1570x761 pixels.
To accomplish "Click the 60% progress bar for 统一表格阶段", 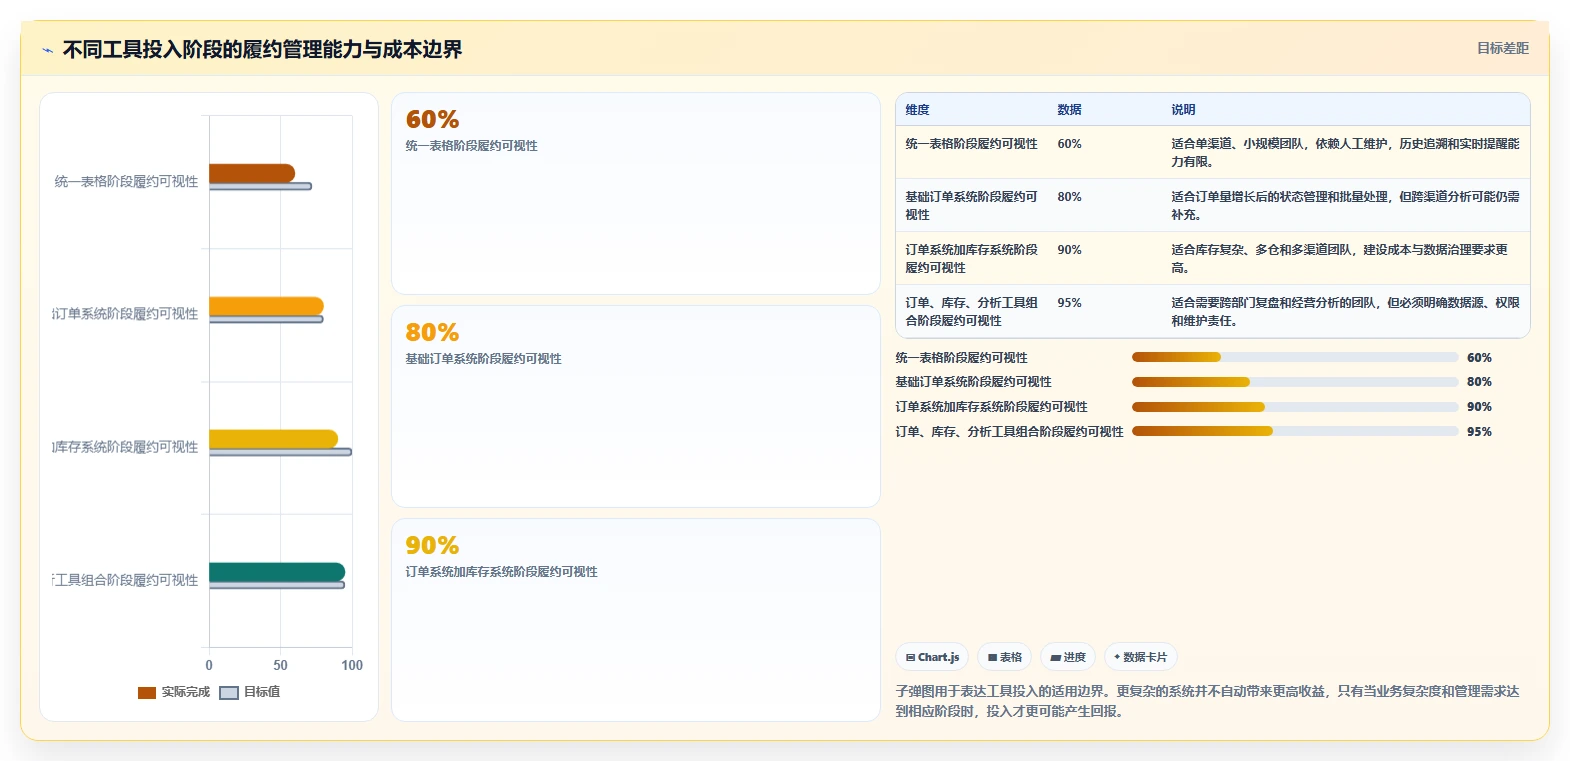I will pyautogui.click(x=1295, y=357).
